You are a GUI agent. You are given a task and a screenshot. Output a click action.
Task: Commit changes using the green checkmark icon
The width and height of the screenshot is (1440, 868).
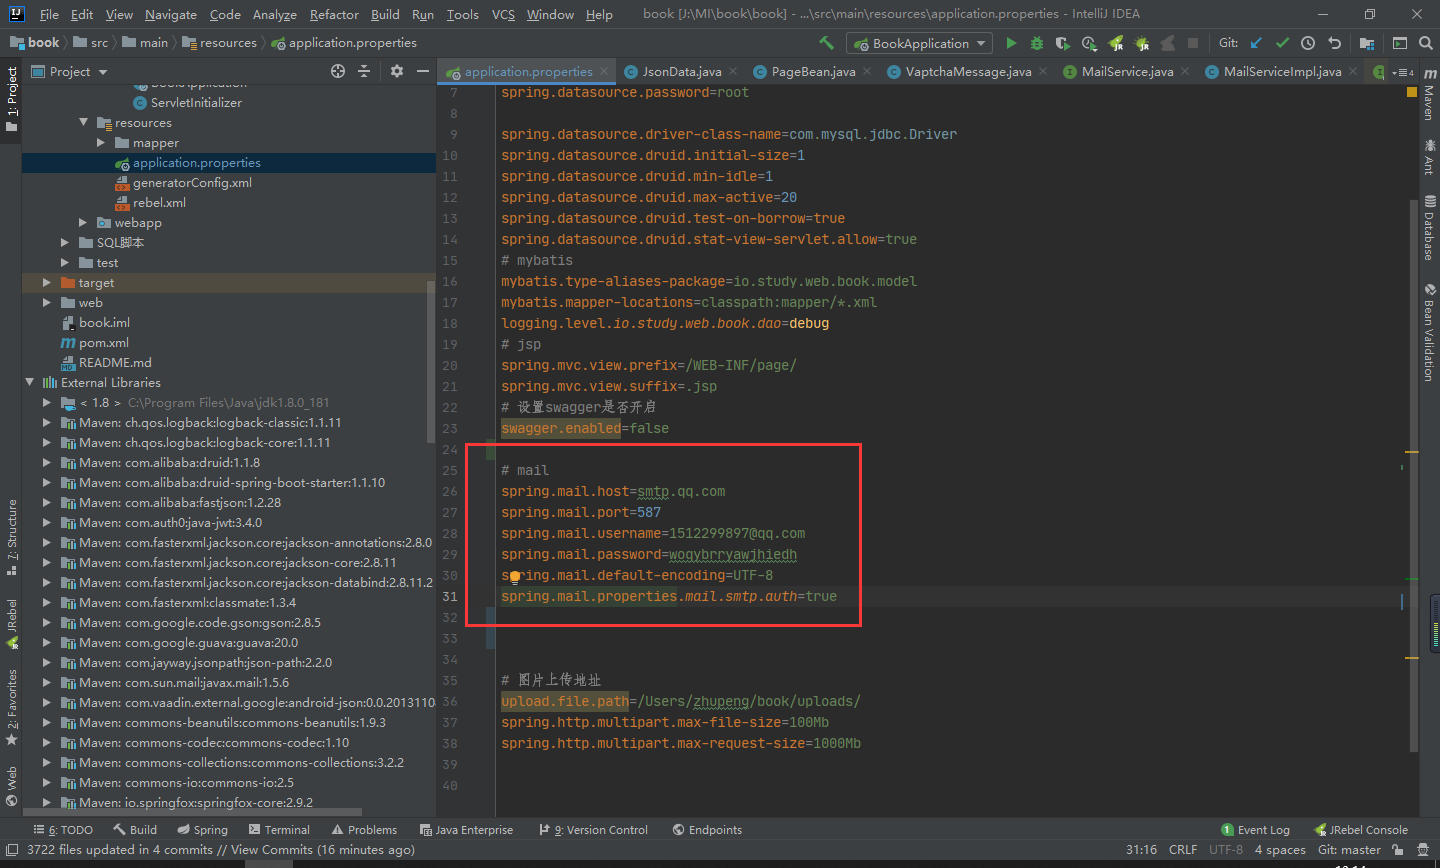tap(1282, 43)
